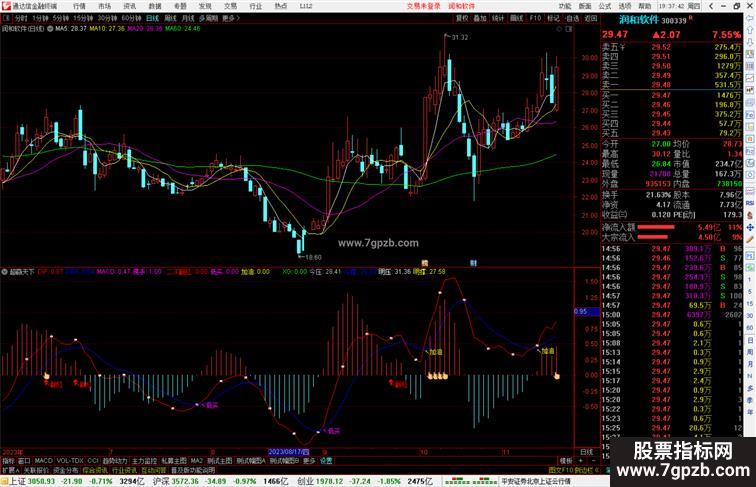Click the back arrow in title bar

712,6
